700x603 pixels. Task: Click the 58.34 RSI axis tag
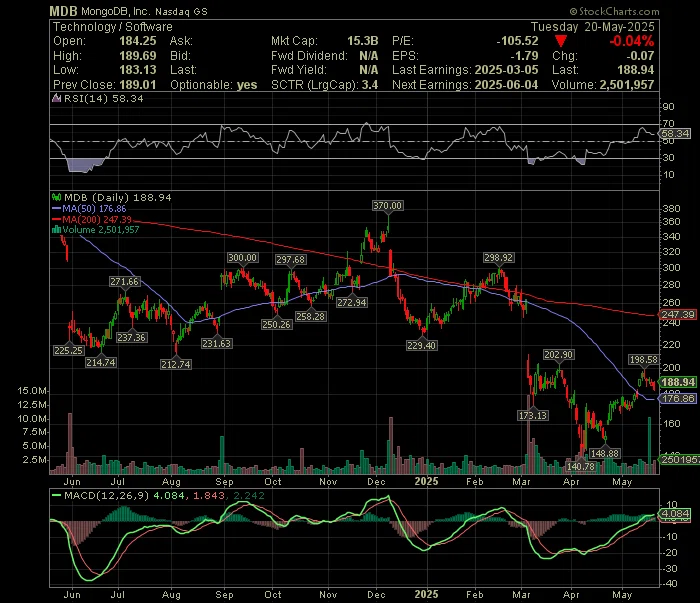(675, 133)
